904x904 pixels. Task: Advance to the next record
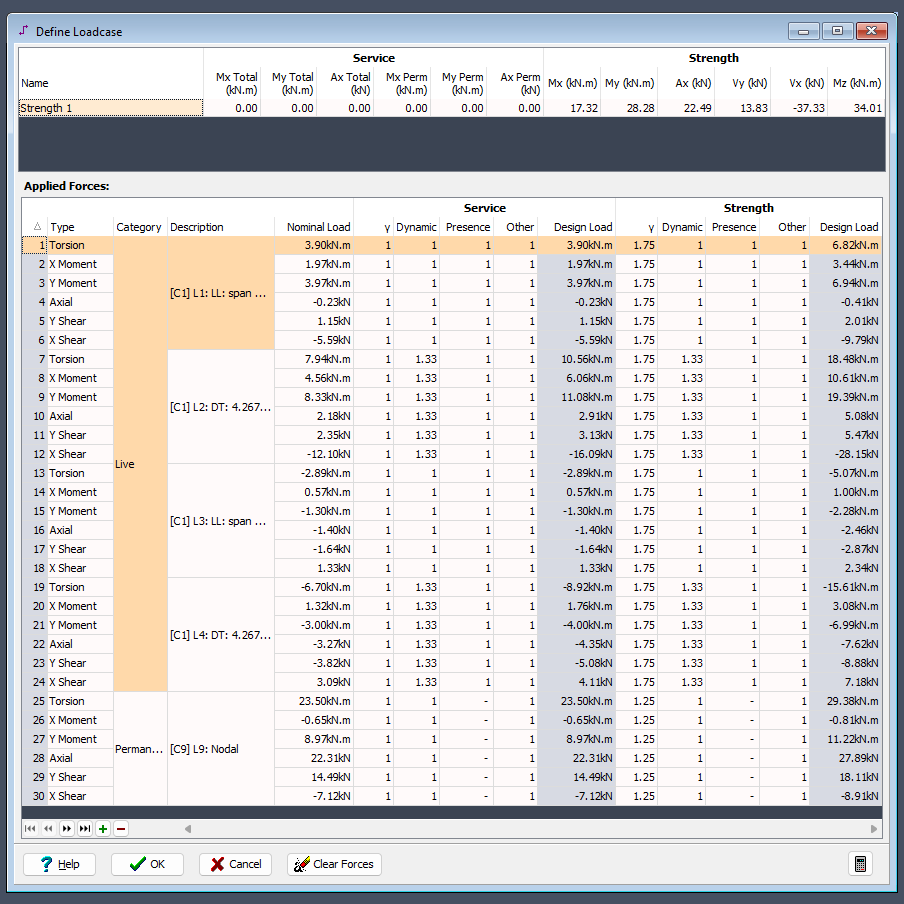coord(65,828)
